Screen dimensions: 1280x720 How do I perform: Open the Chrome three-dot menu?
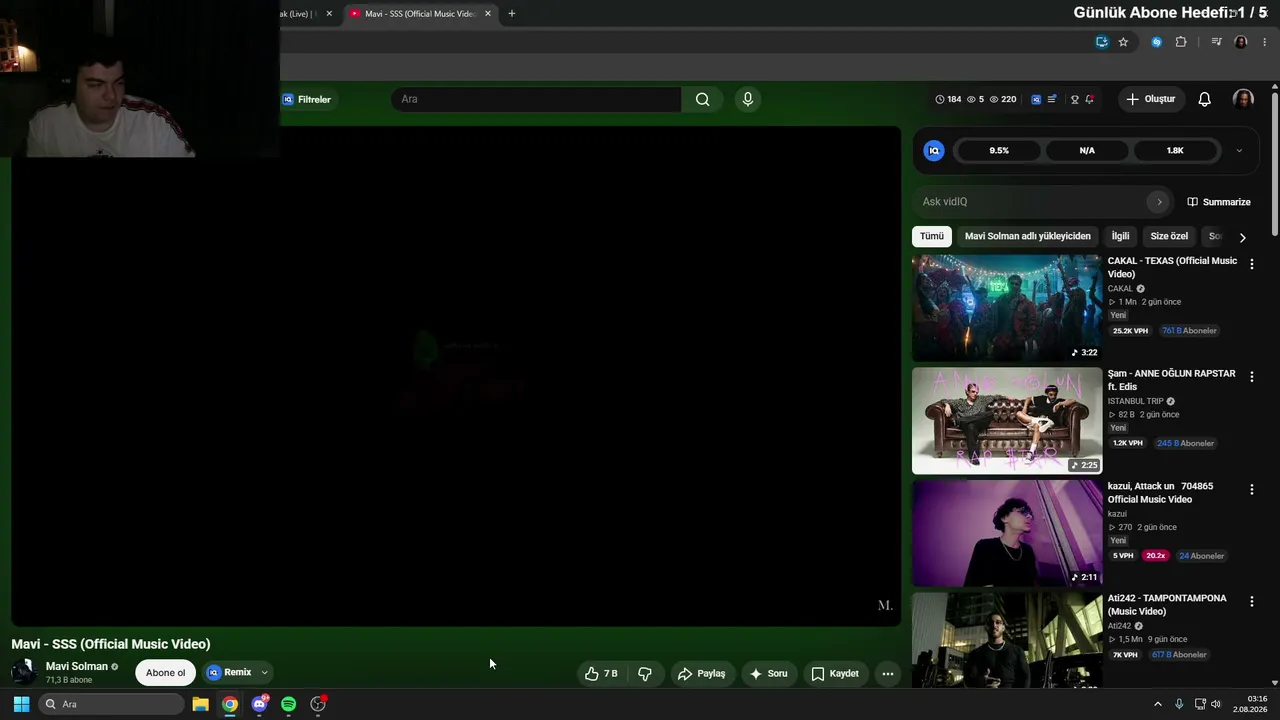click(1265, 42)
